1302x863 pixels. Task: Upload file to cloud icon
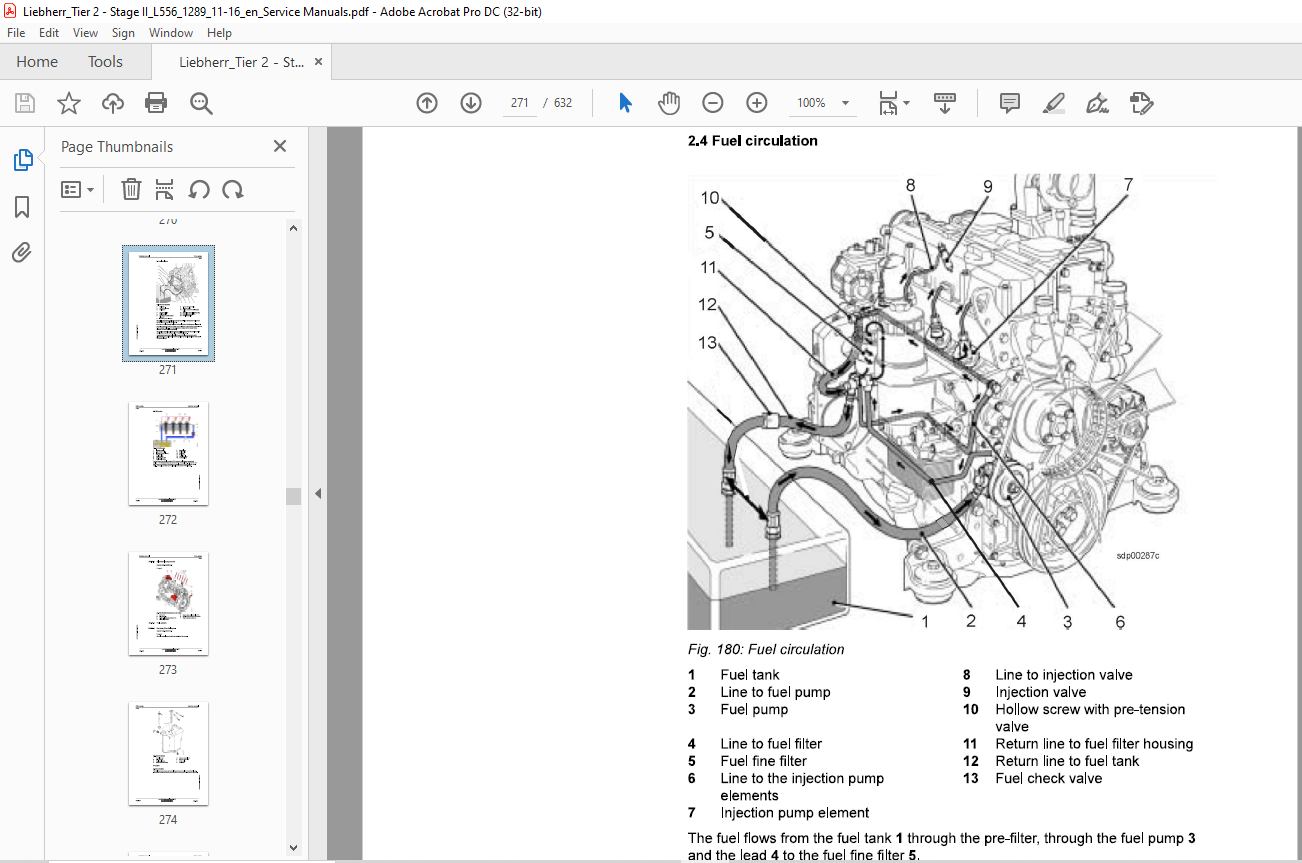click(x=113, y=103)
